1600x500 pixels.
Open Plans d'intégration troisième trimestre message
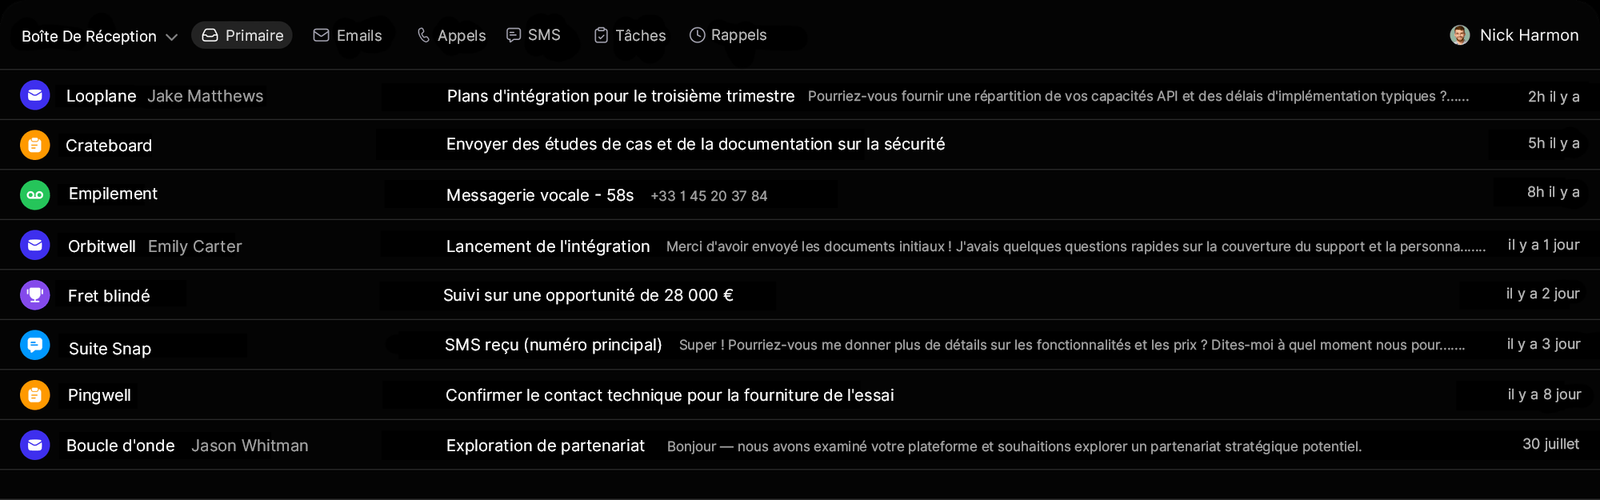pyautogui.click(x=620, y=96)
